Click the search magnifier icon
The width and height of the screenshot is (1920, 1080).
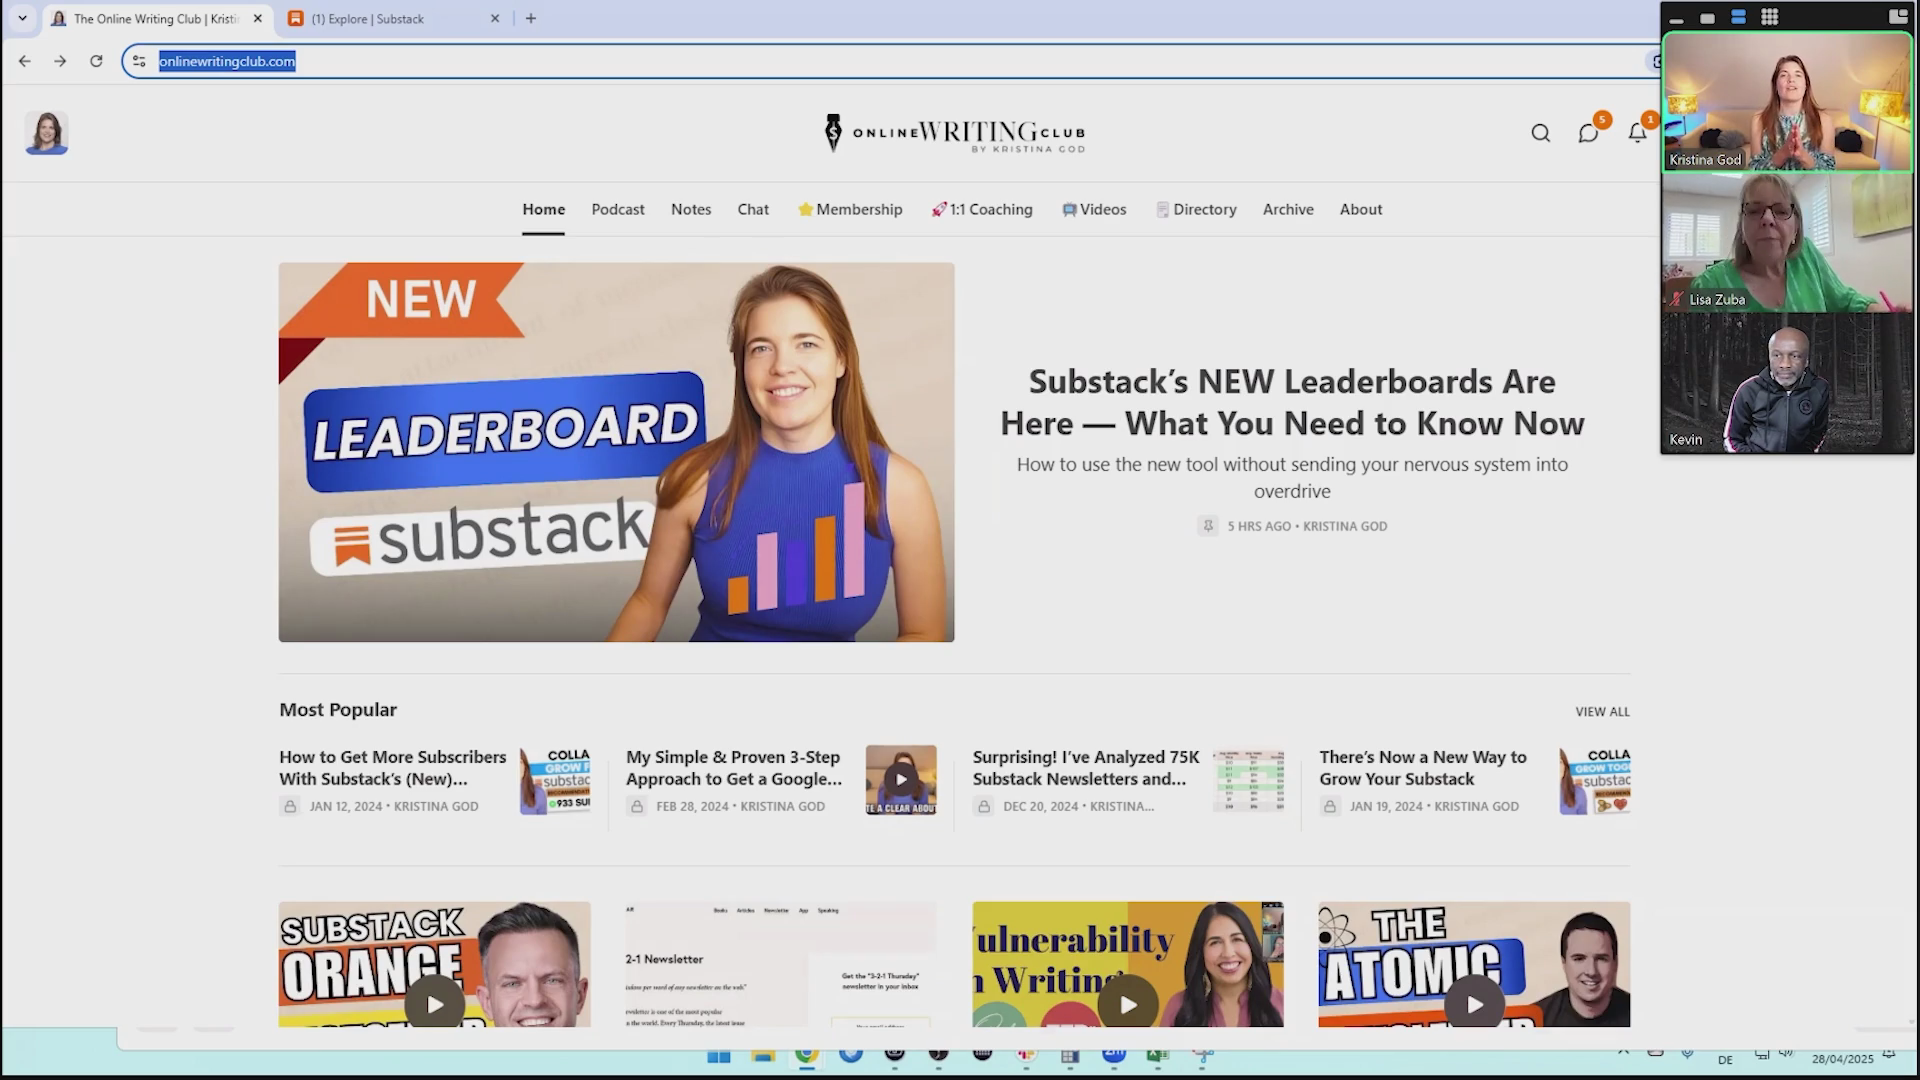pos(1540,133)
